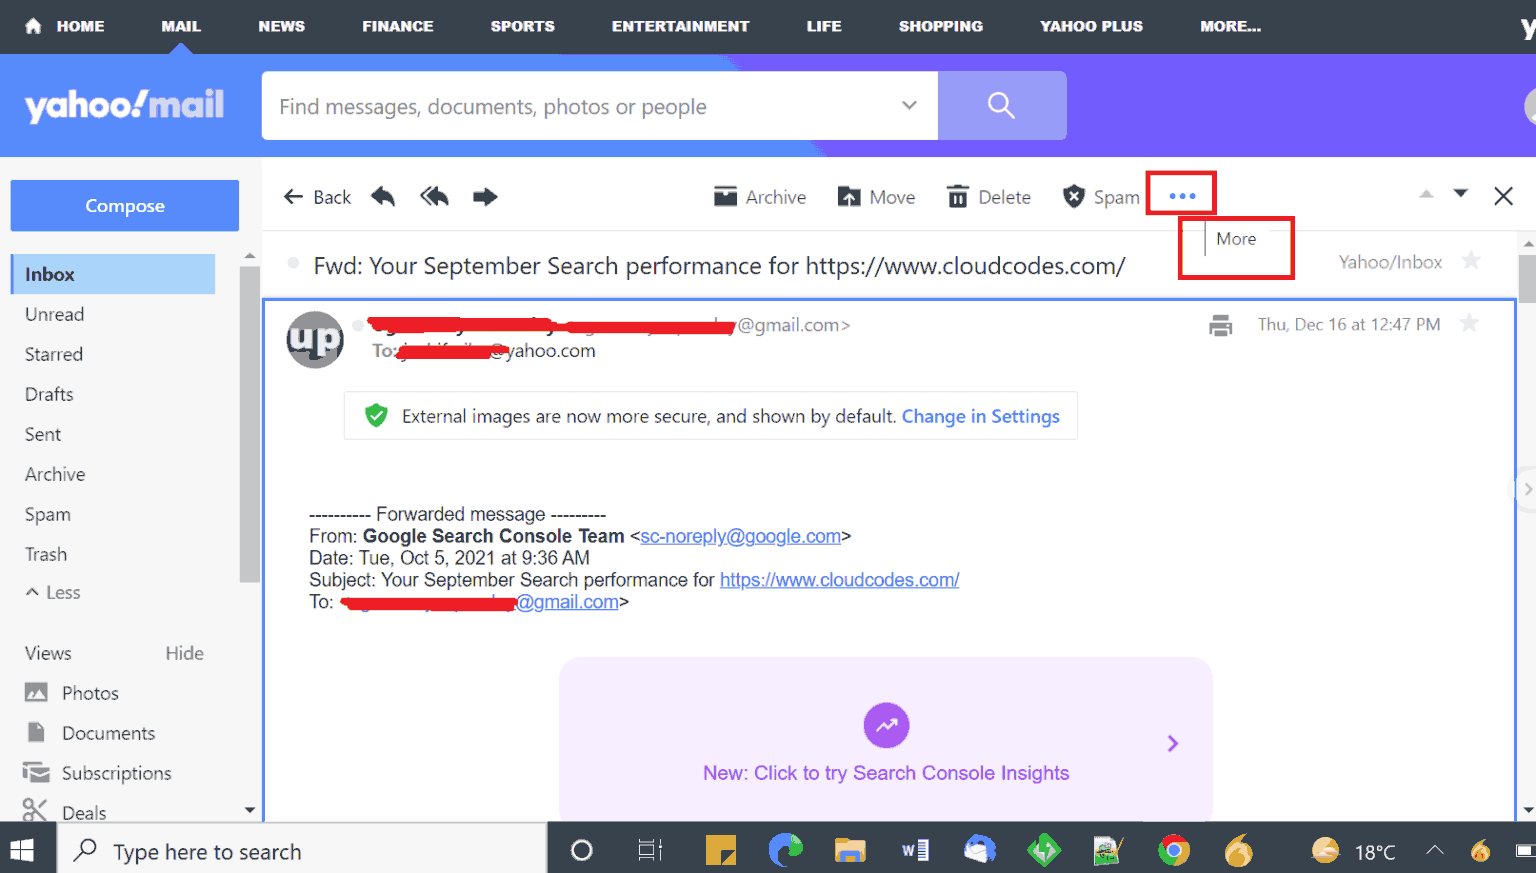Open News in the top navigation
Screen dimensions: 1536x873
pyautogui.click(x=281, y=26)
